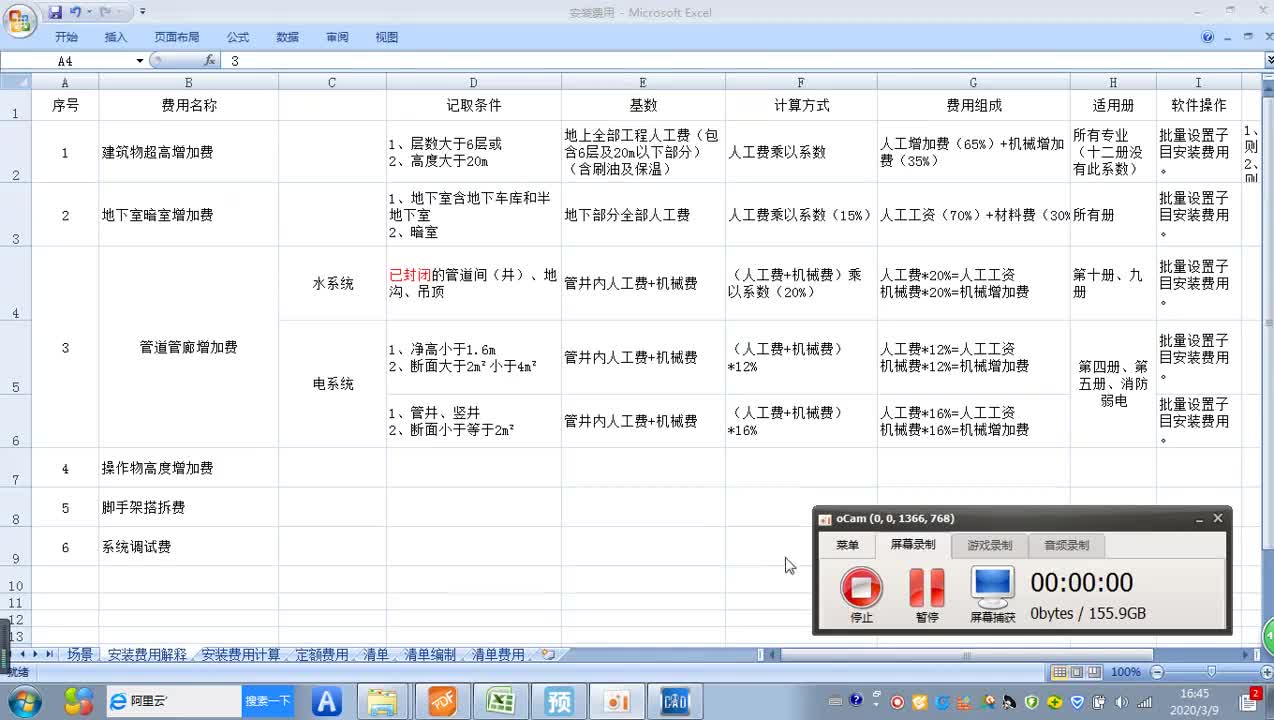
Task: Click cell 系统调试费
Action: tap(189, 547)
